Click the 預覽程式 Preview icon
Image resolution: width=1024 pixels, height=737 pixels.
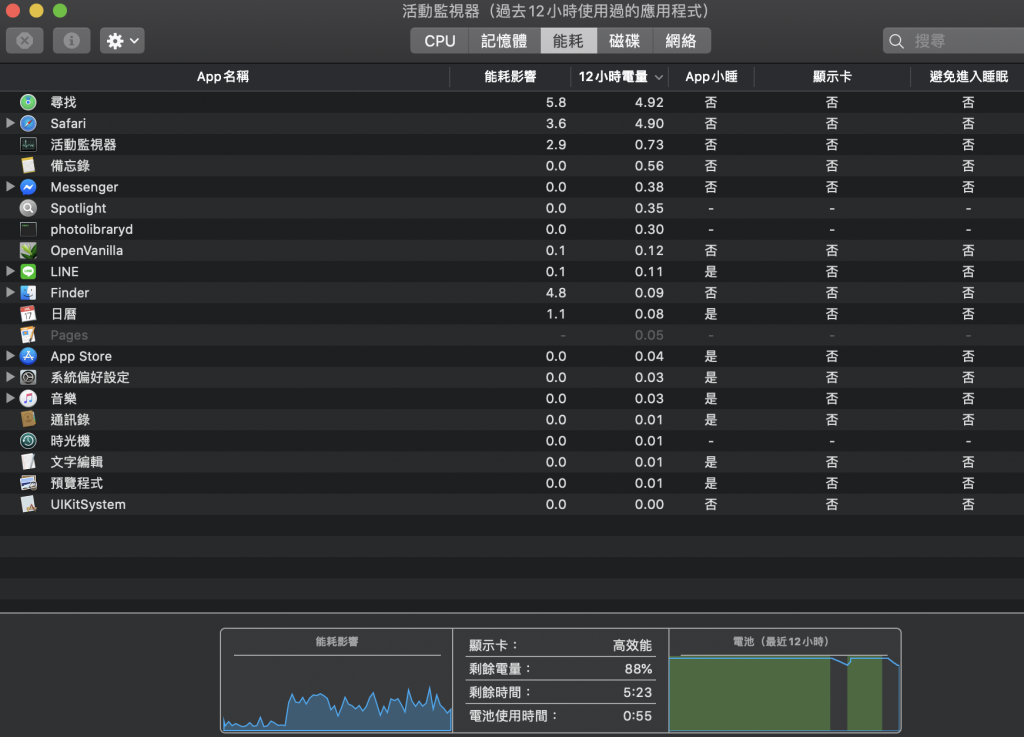(28, 483)
